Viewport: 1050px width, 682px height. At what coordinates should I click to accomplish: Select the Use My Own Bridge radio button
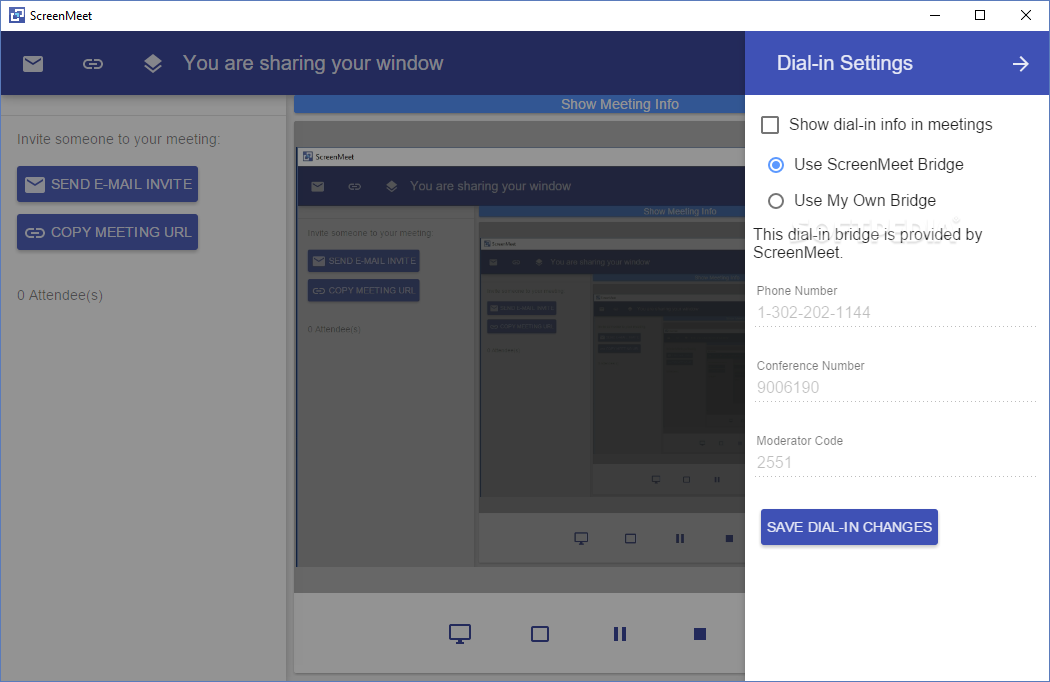point(775,201)
